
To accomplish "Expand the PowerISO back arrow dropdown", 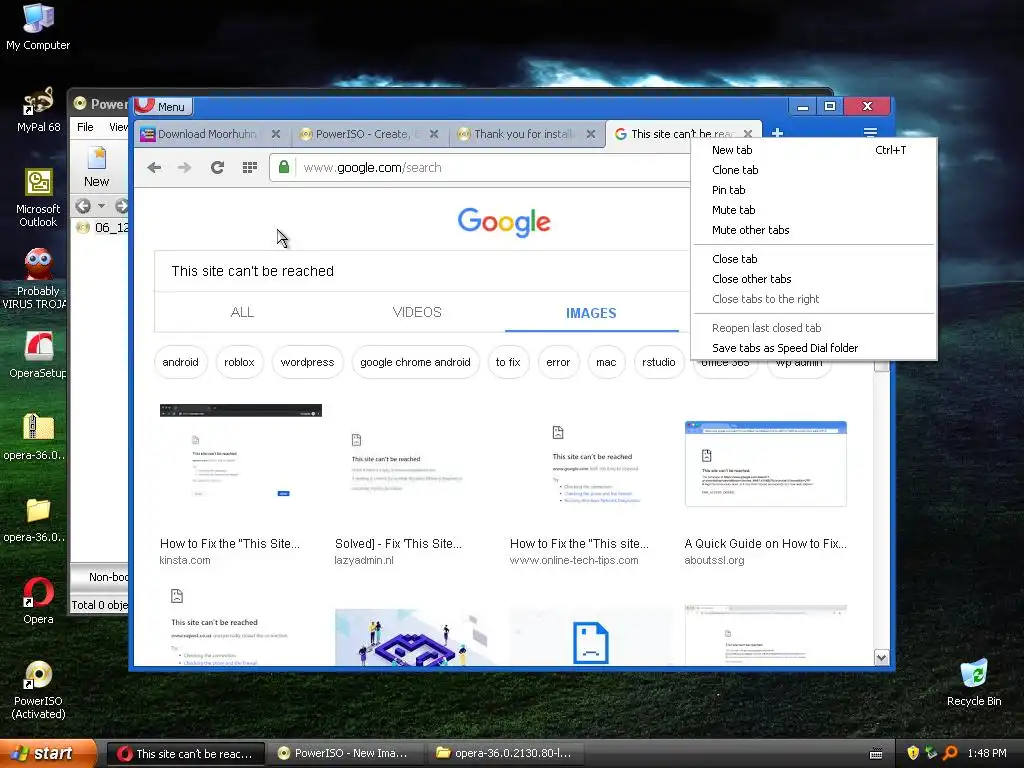I will 101,206.
